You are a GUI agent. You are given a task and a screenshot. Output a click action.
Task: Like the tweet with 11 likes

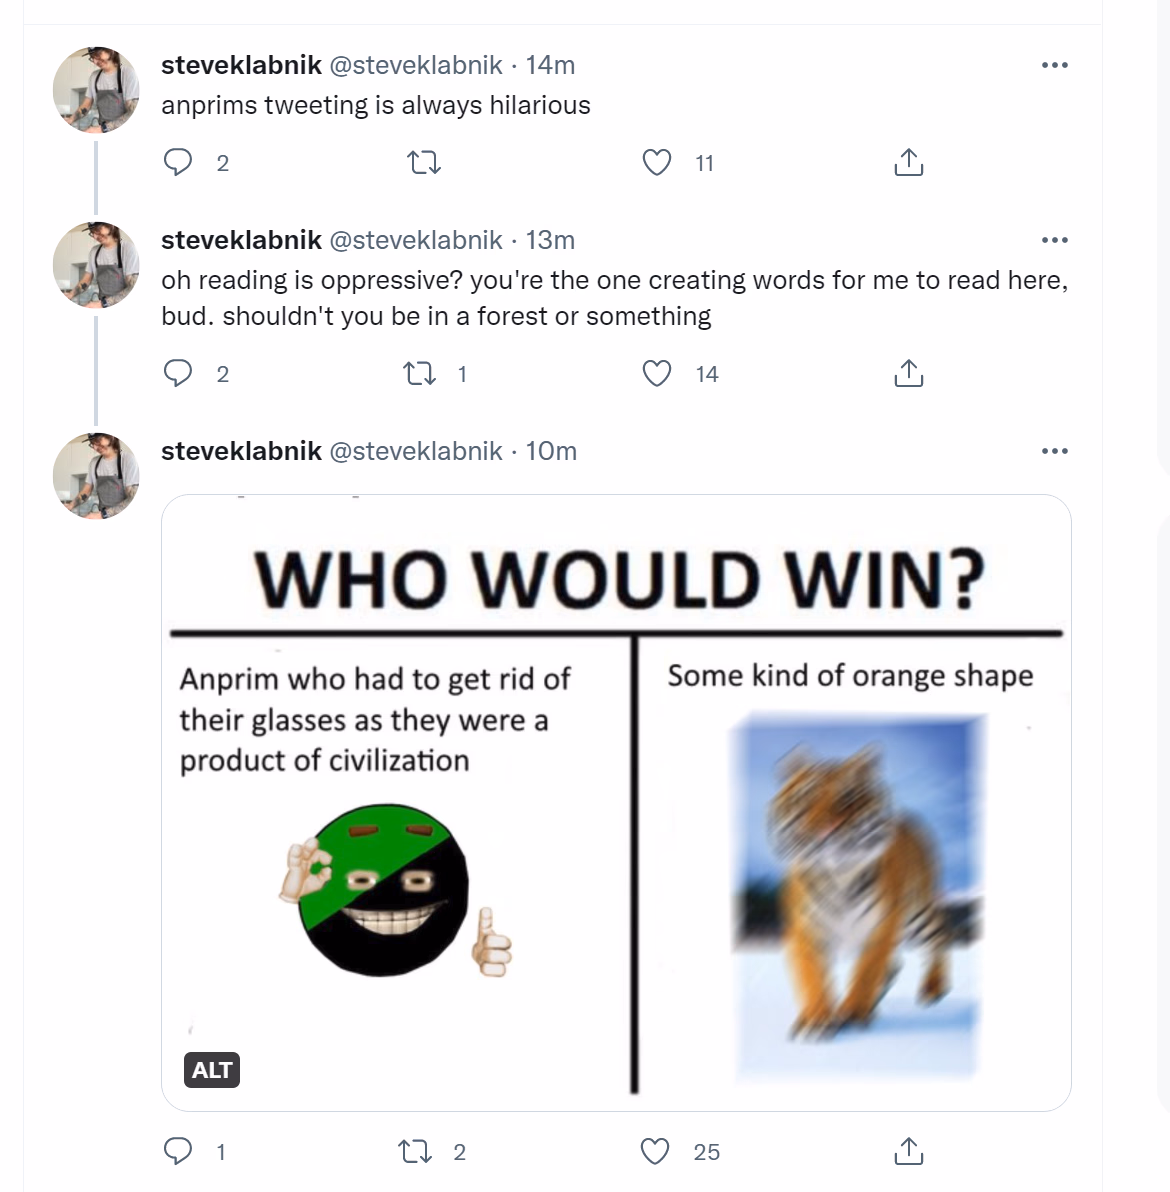coord(657,163)
